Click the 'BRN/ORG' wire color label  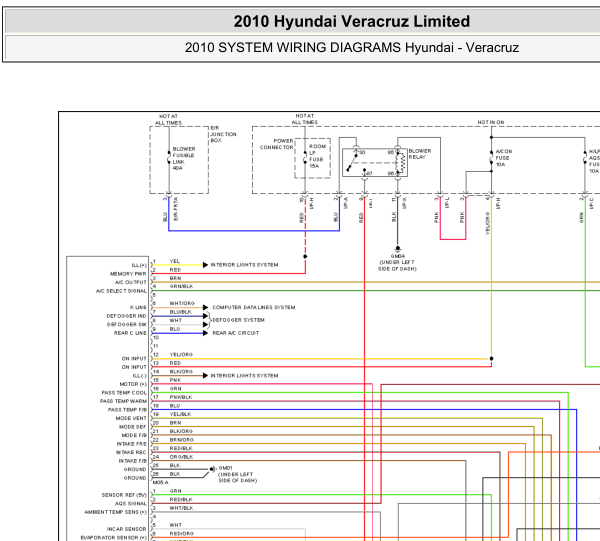pos(182,440)
